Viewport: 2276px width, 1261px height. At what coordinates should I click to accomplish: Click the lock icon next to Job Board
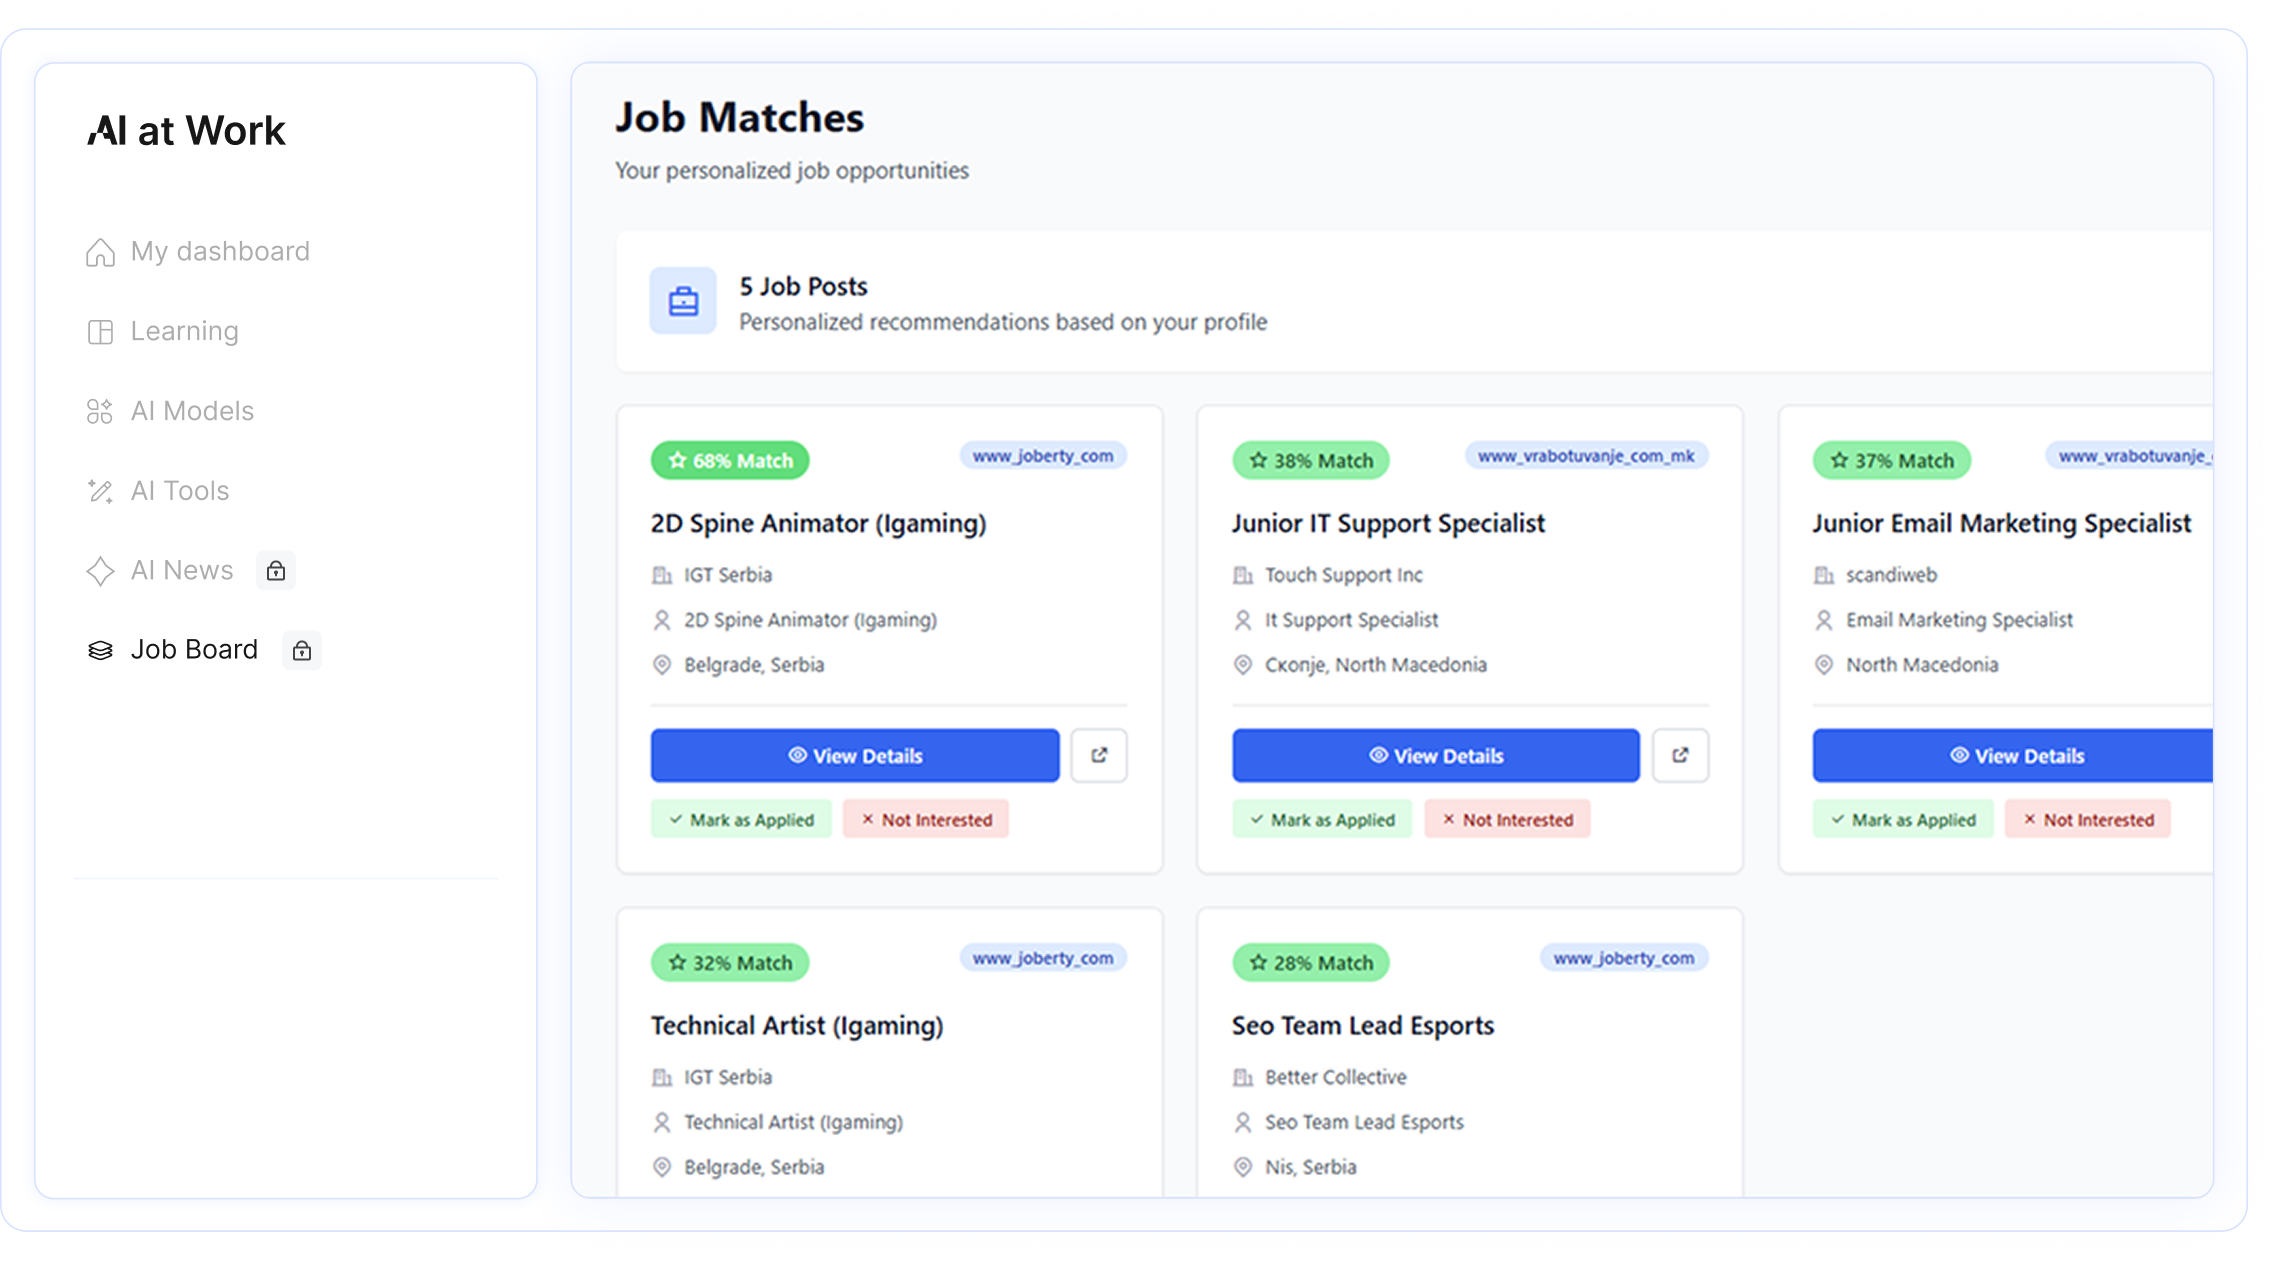tap(301, 651)
